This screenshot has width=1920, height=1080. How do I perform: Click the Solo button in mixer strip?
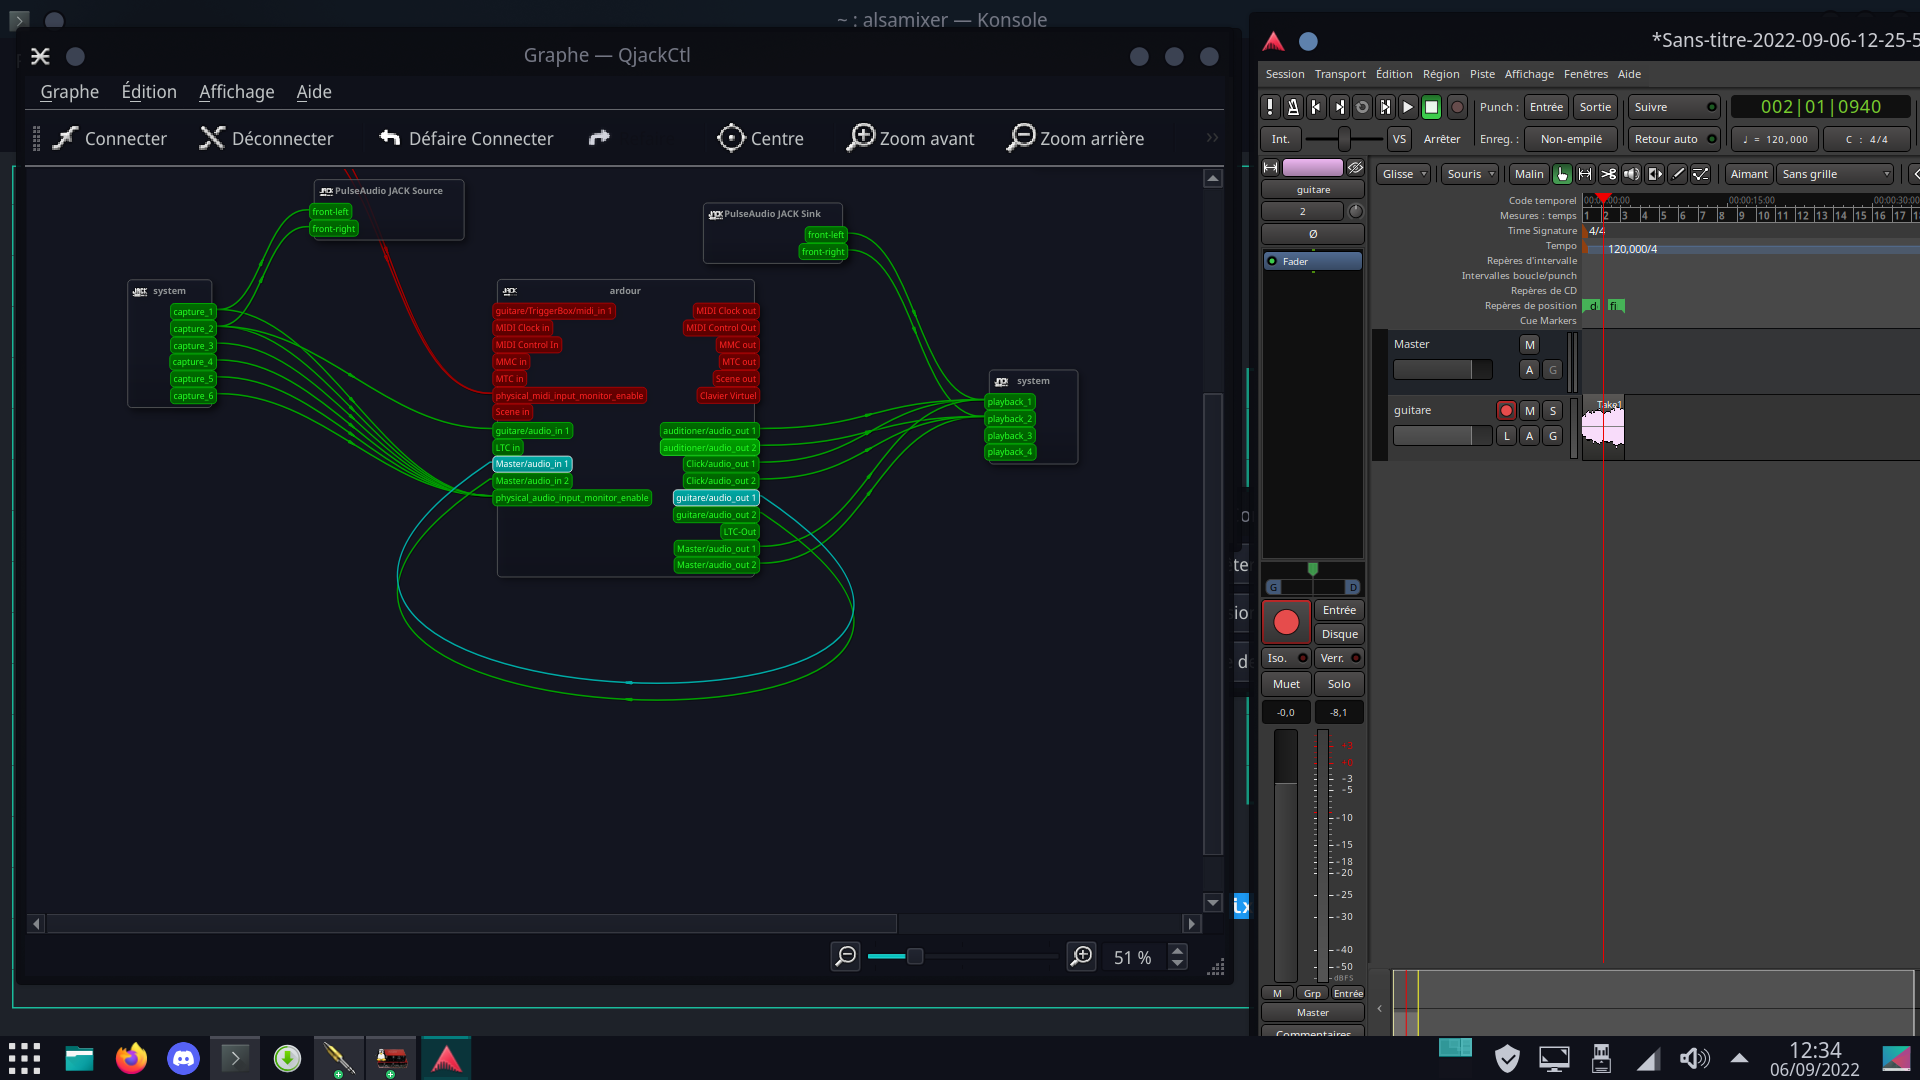click(1338, 684)
